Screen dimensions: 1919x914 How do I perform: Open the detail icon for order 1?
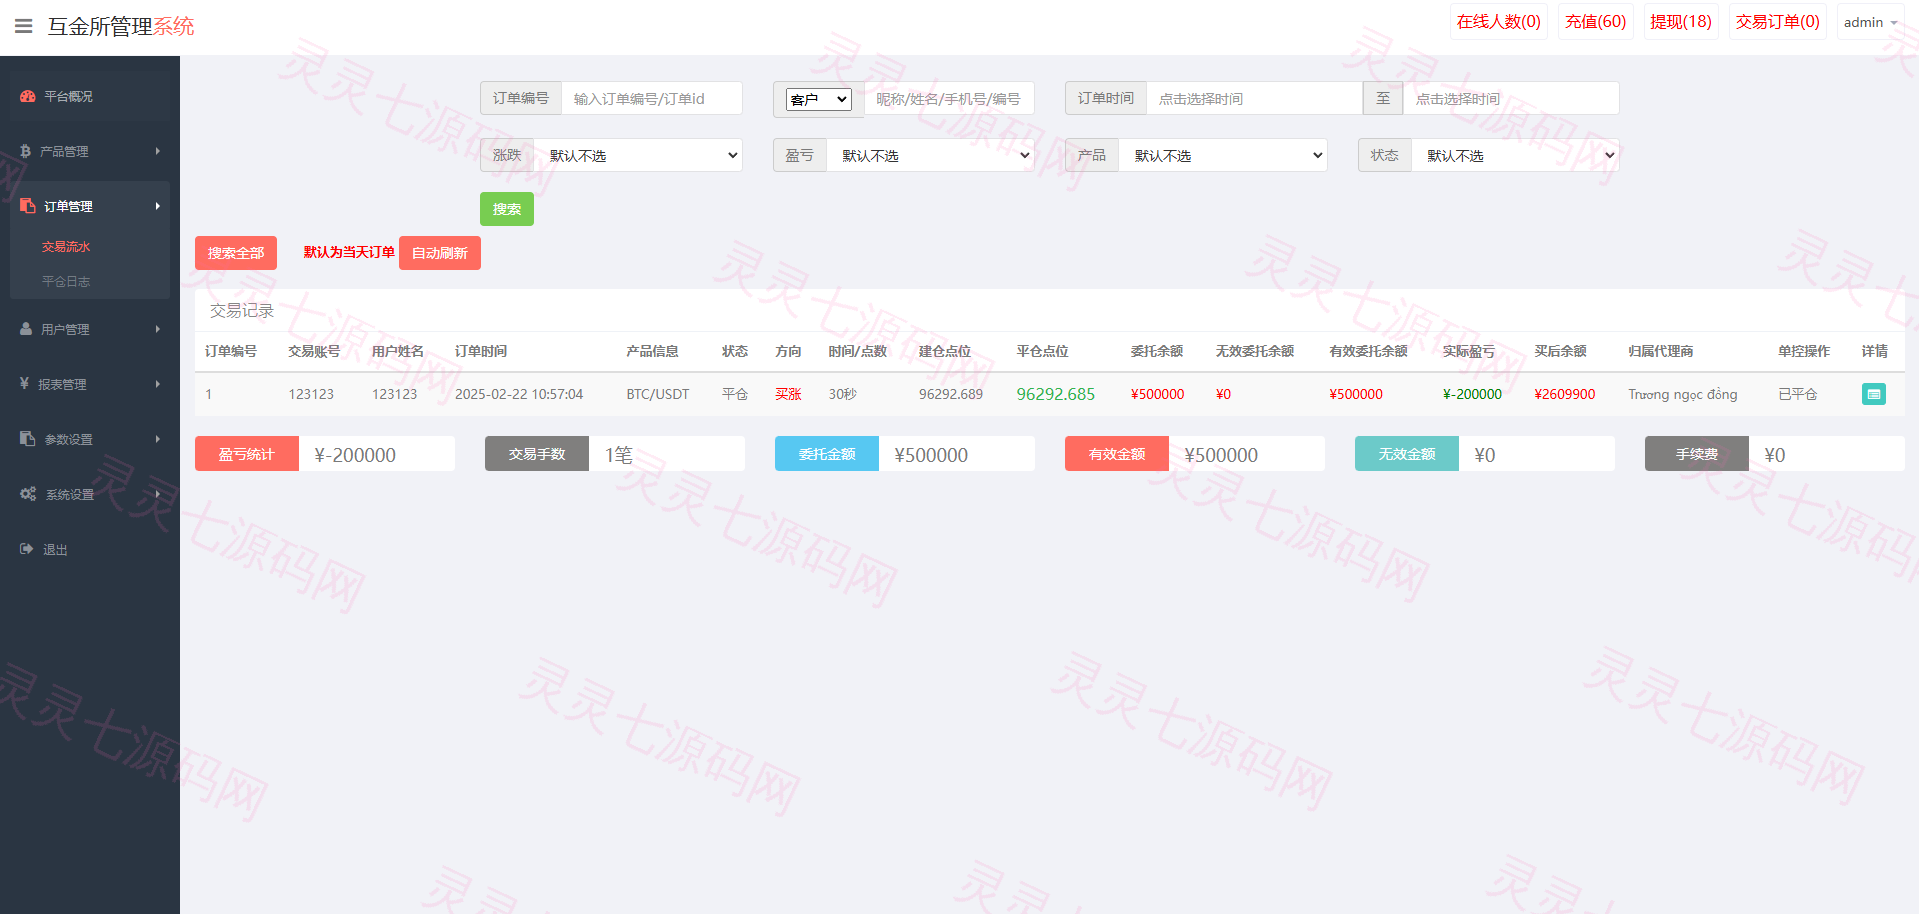(x=1873, y=394)
